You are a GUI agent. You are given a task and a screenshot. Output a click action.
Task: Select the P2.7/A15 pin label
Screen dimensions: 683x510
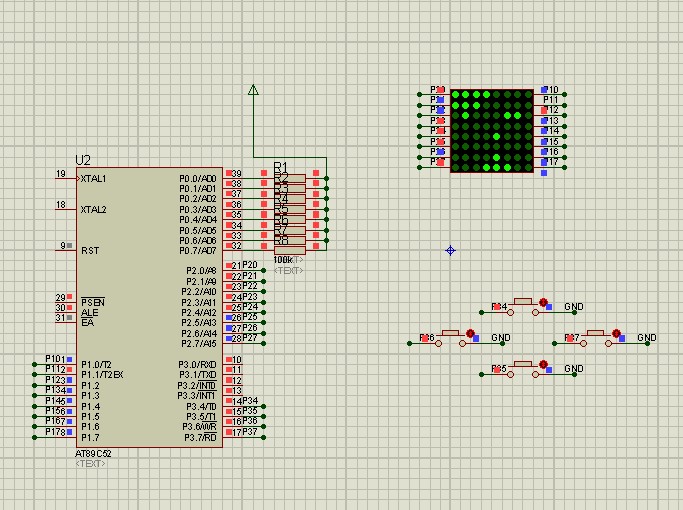tap(199, 344)
